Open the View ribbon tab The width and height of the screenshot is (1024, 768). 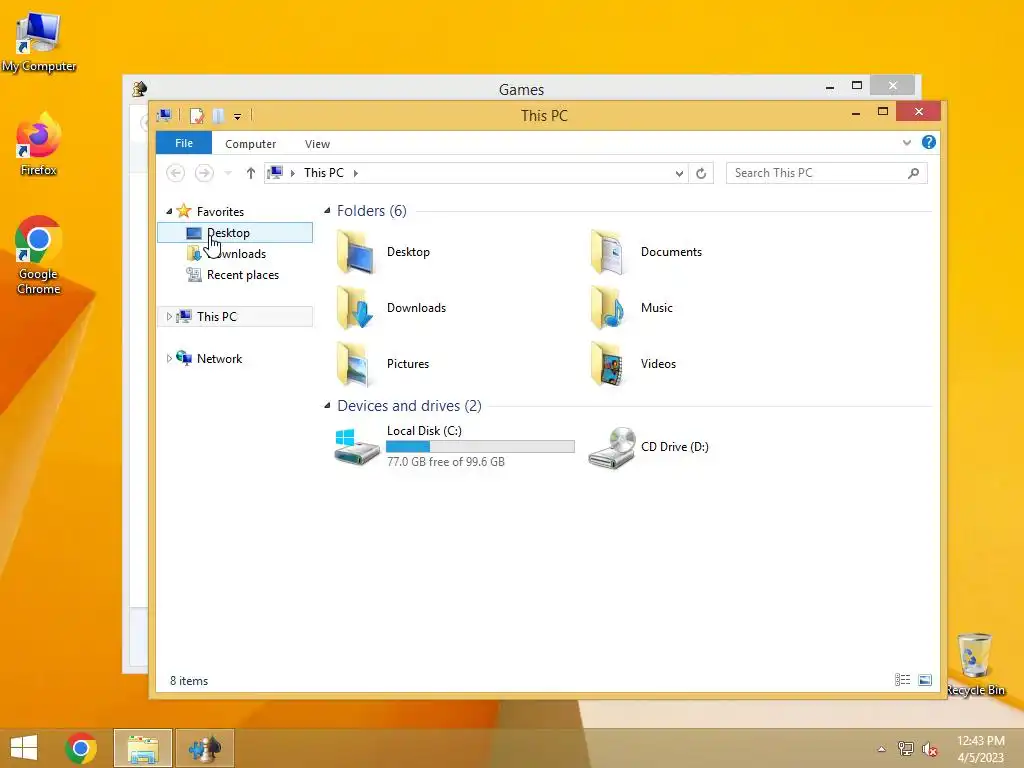coord(317,144)
